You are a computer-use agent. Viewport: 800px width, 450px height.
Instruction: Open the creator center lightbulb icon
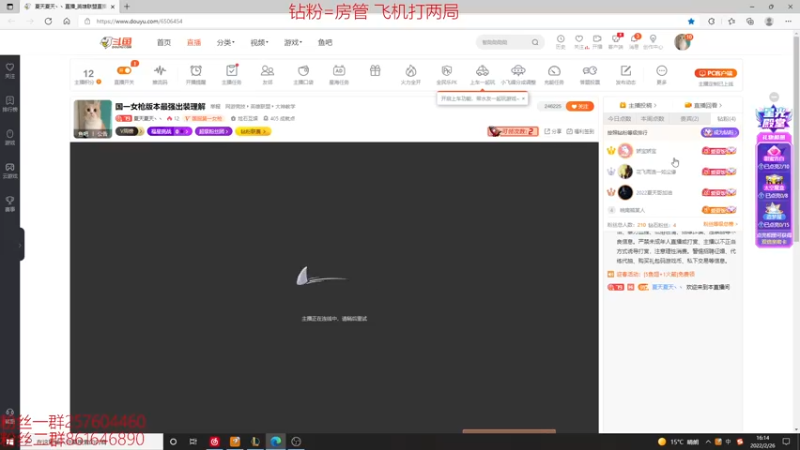point(653,39)
